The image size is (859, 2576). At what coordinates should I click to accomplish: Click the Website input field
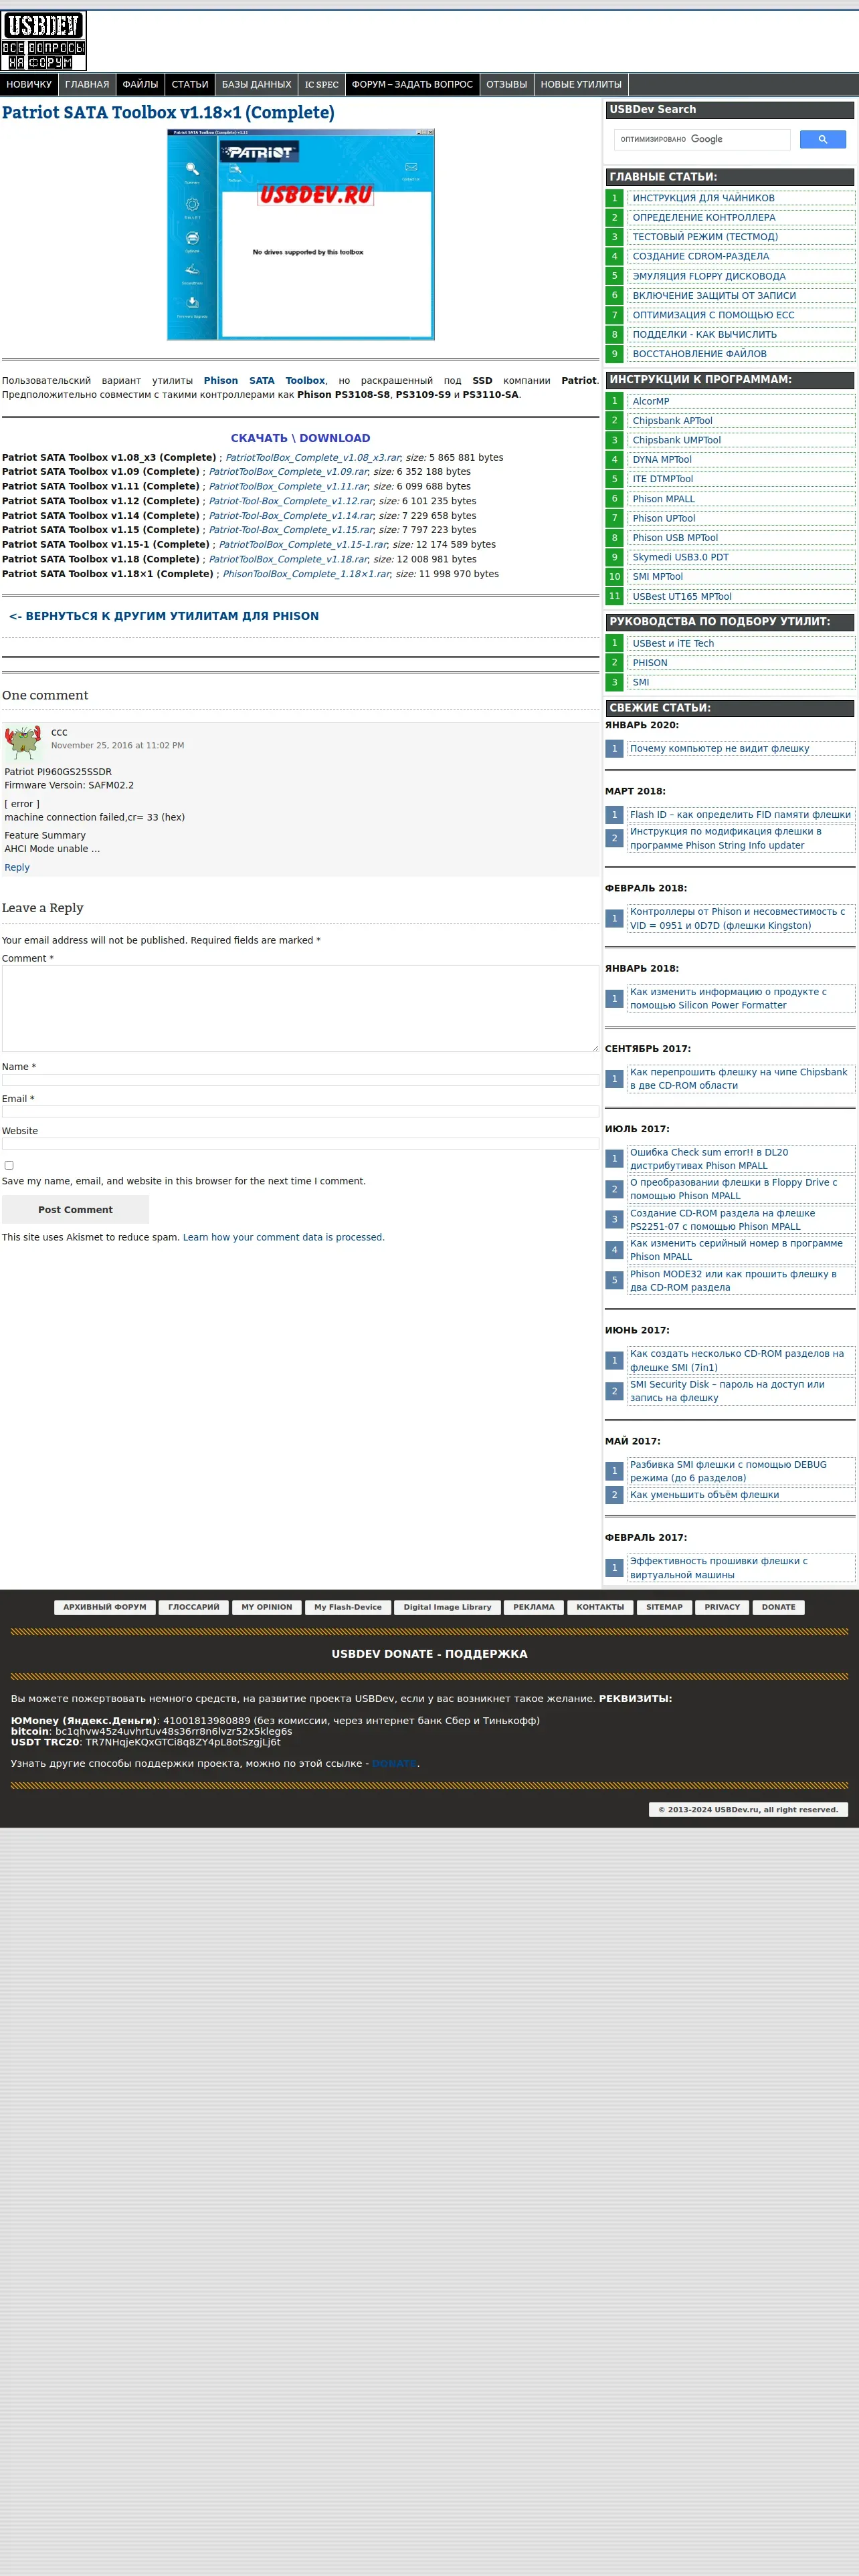click(300, 1144)
